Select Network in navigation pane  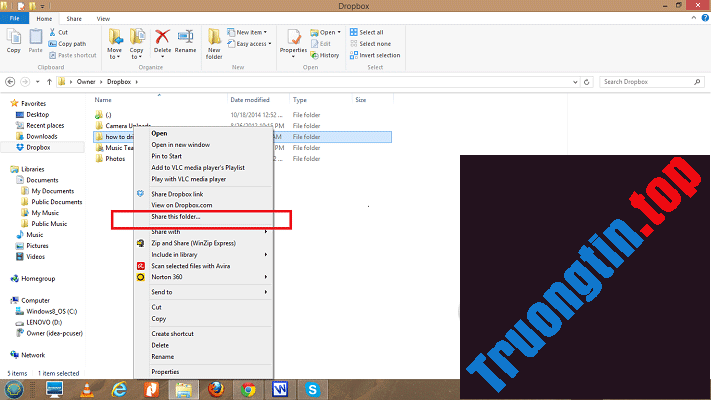(33, 355)
